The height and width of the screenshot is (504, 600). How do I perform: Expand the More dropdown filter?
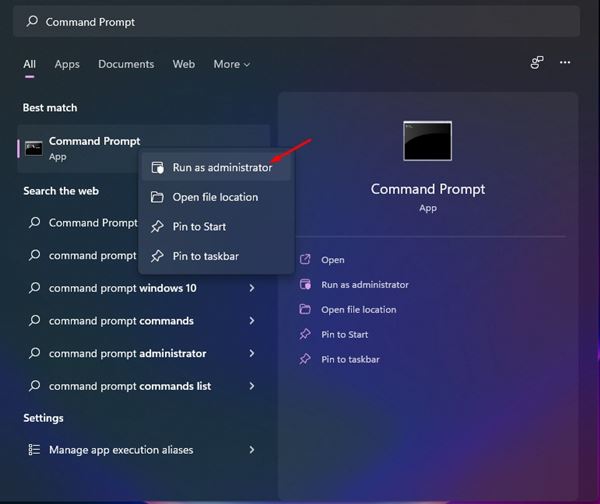(x=232, y=64)
